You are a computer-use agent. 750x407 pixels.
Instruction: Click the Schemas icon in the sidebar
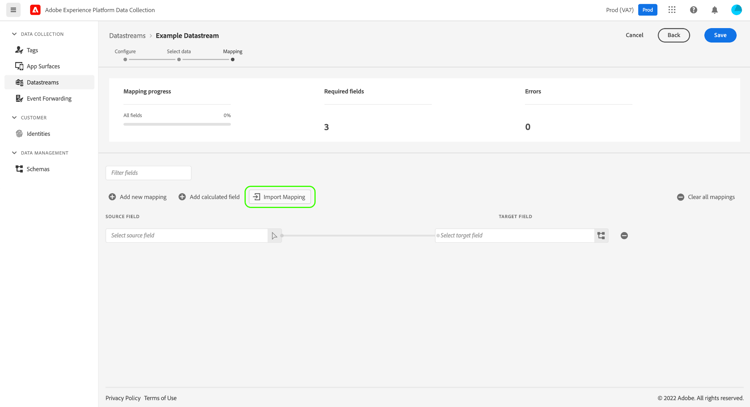coord(19,169)
